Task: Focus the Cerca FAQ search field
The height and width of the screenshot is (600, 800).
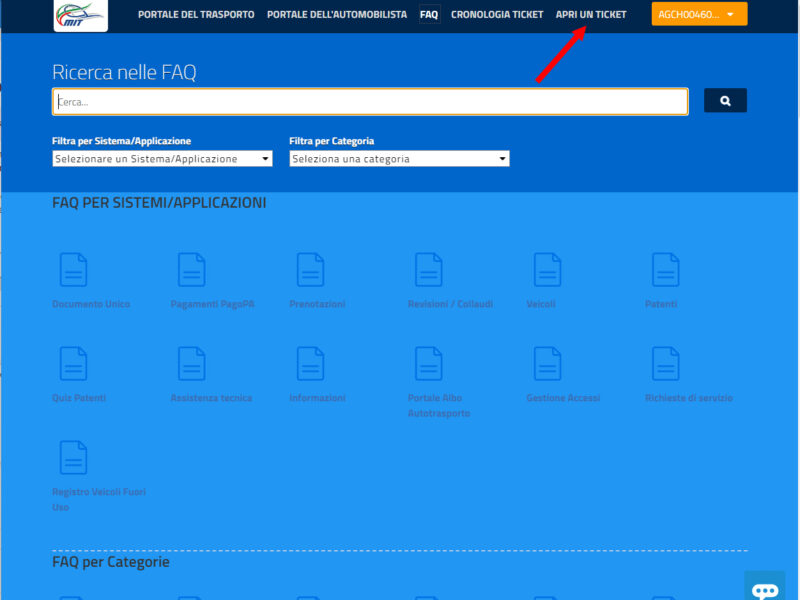Action: pyautogui.click(x=370, y=102)
